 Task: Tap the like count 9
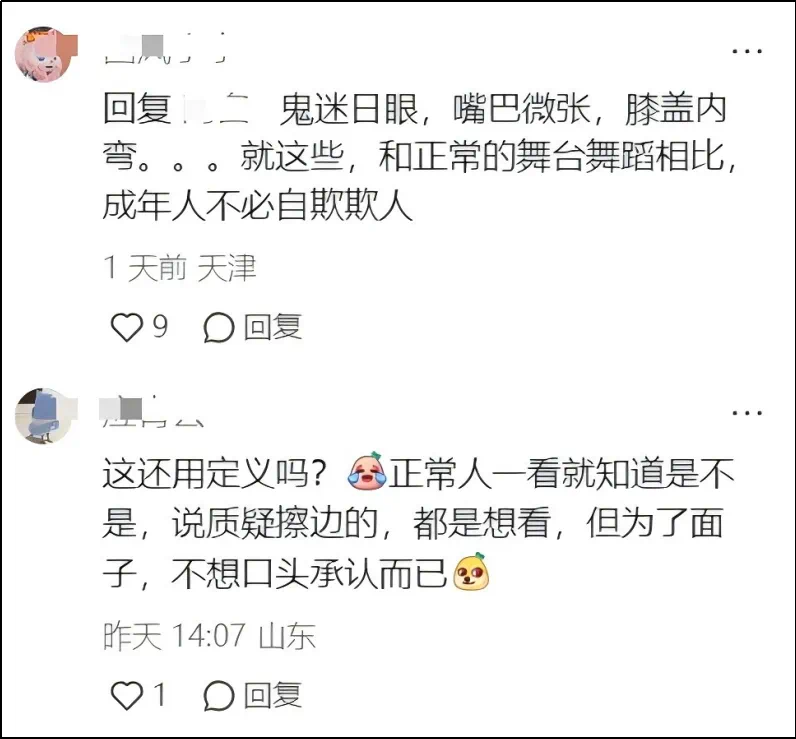click(160, 326)
